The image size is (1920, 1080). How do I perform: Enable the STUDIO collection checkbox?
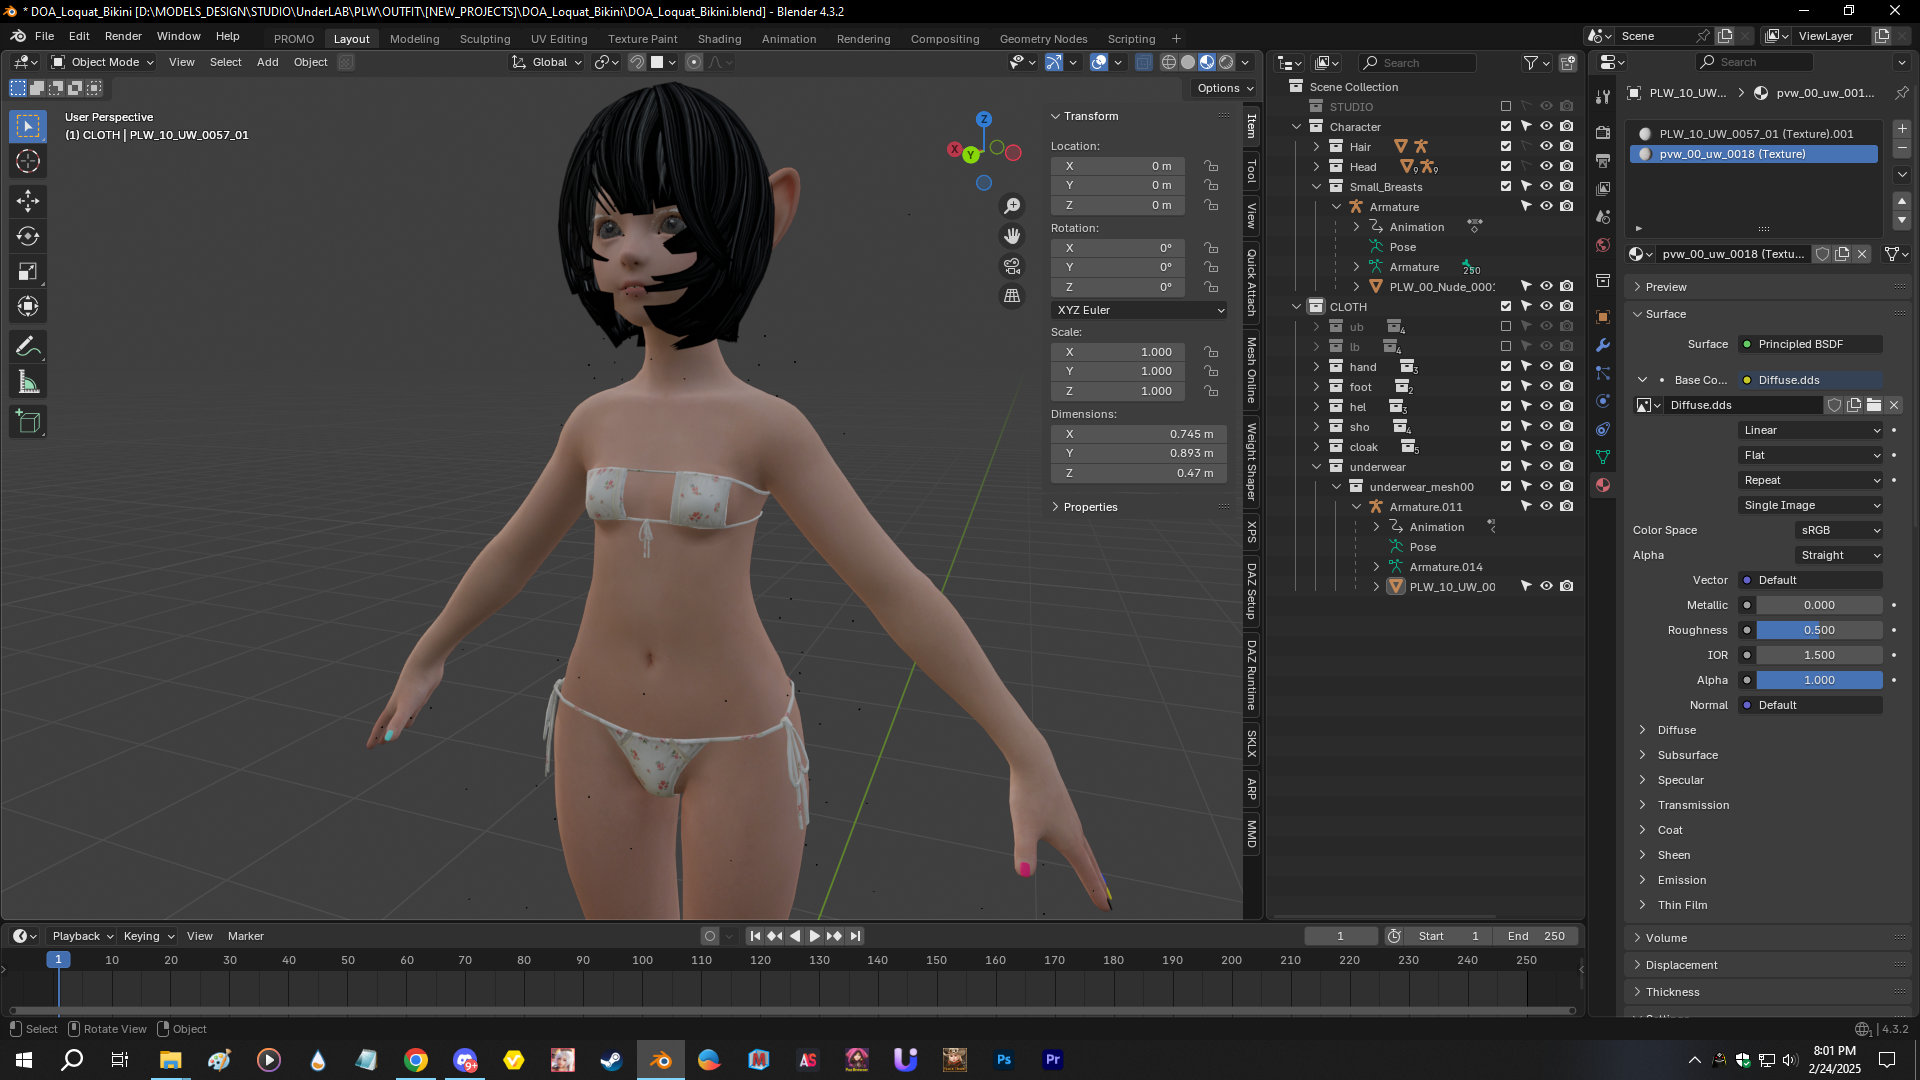tap(1506, 107)
